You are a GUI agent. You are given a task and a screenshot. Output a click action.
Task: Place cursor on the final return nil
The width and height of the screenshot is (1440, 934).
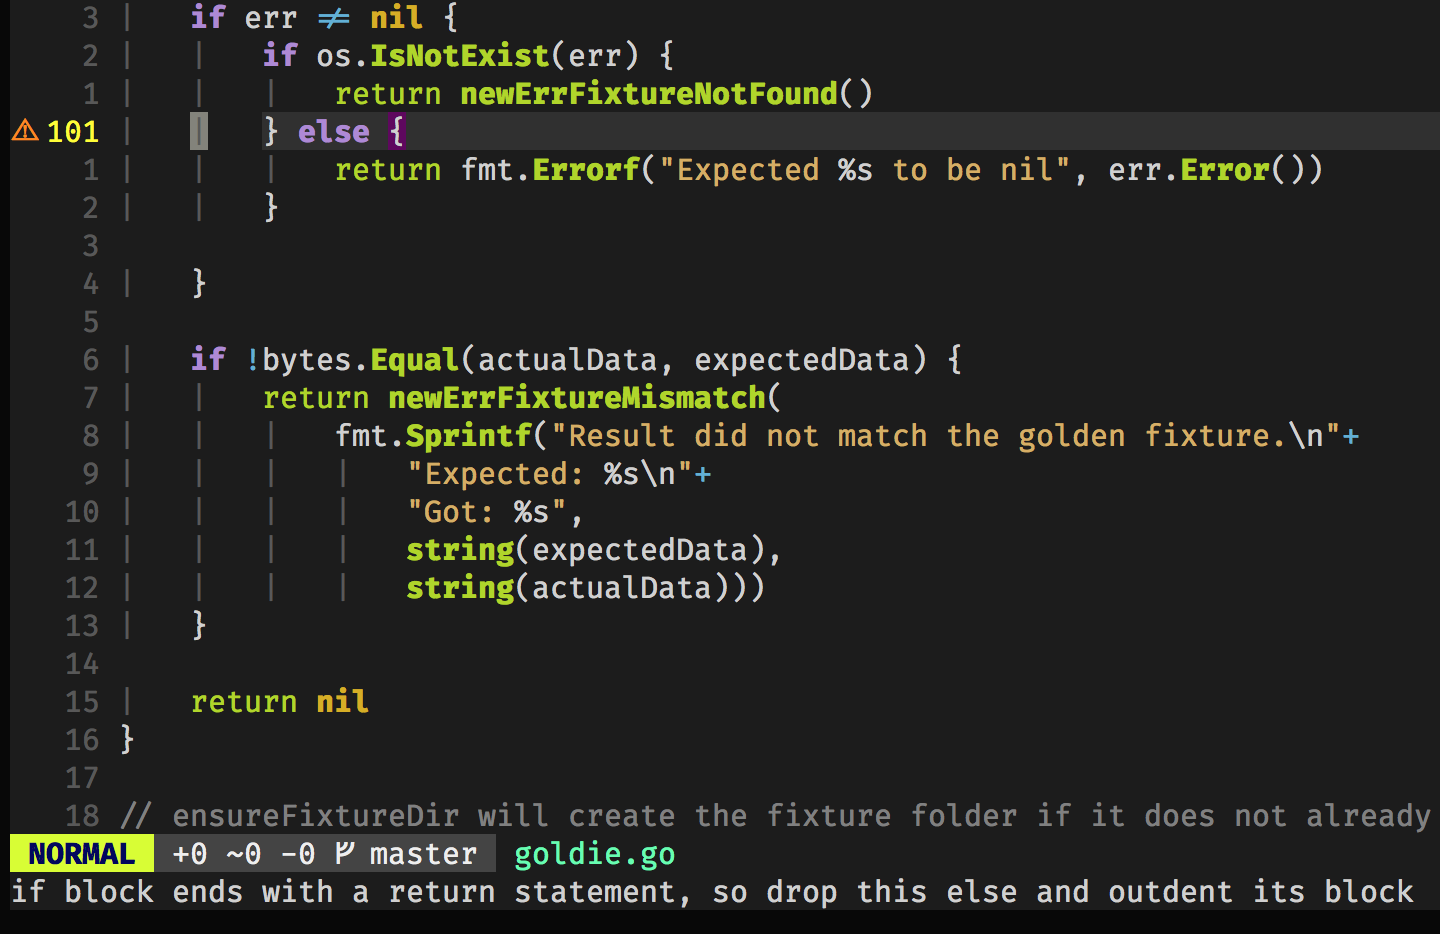pyautogui.click(x=279, y=701)
